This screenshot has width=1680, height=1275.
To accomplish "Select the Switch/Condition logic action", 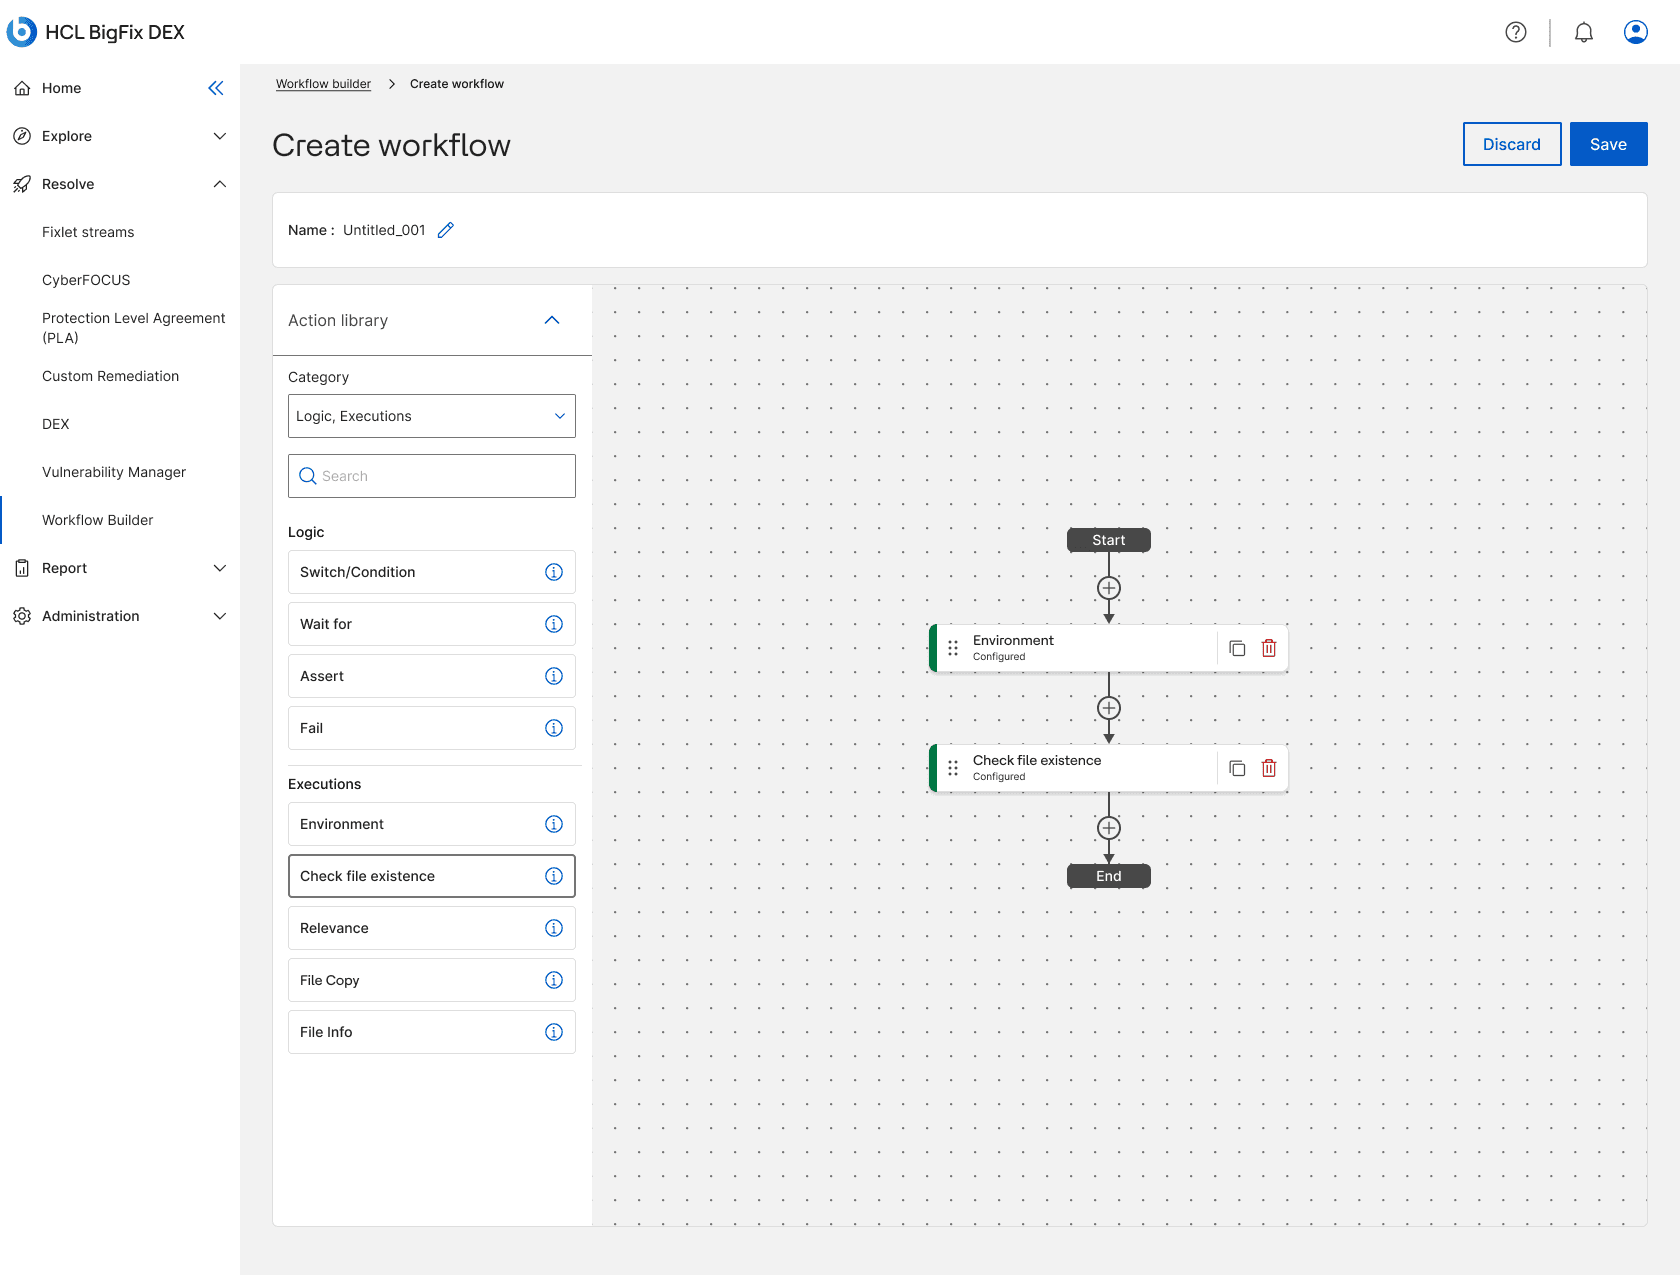I will point(432,572).
